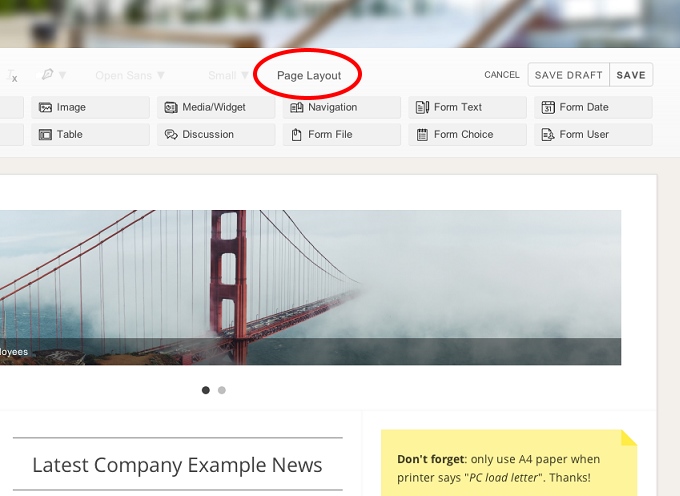Select the first slideshow indicator dot

point(206,390)
